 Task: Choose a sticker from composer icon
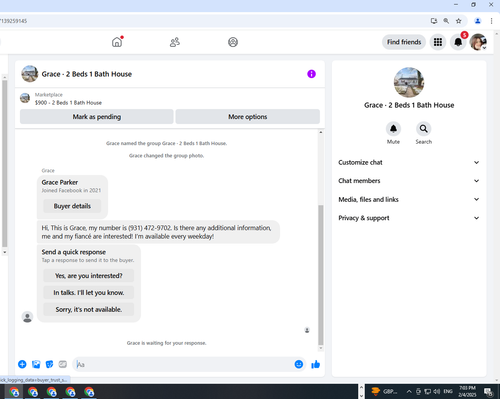(49, 364)
